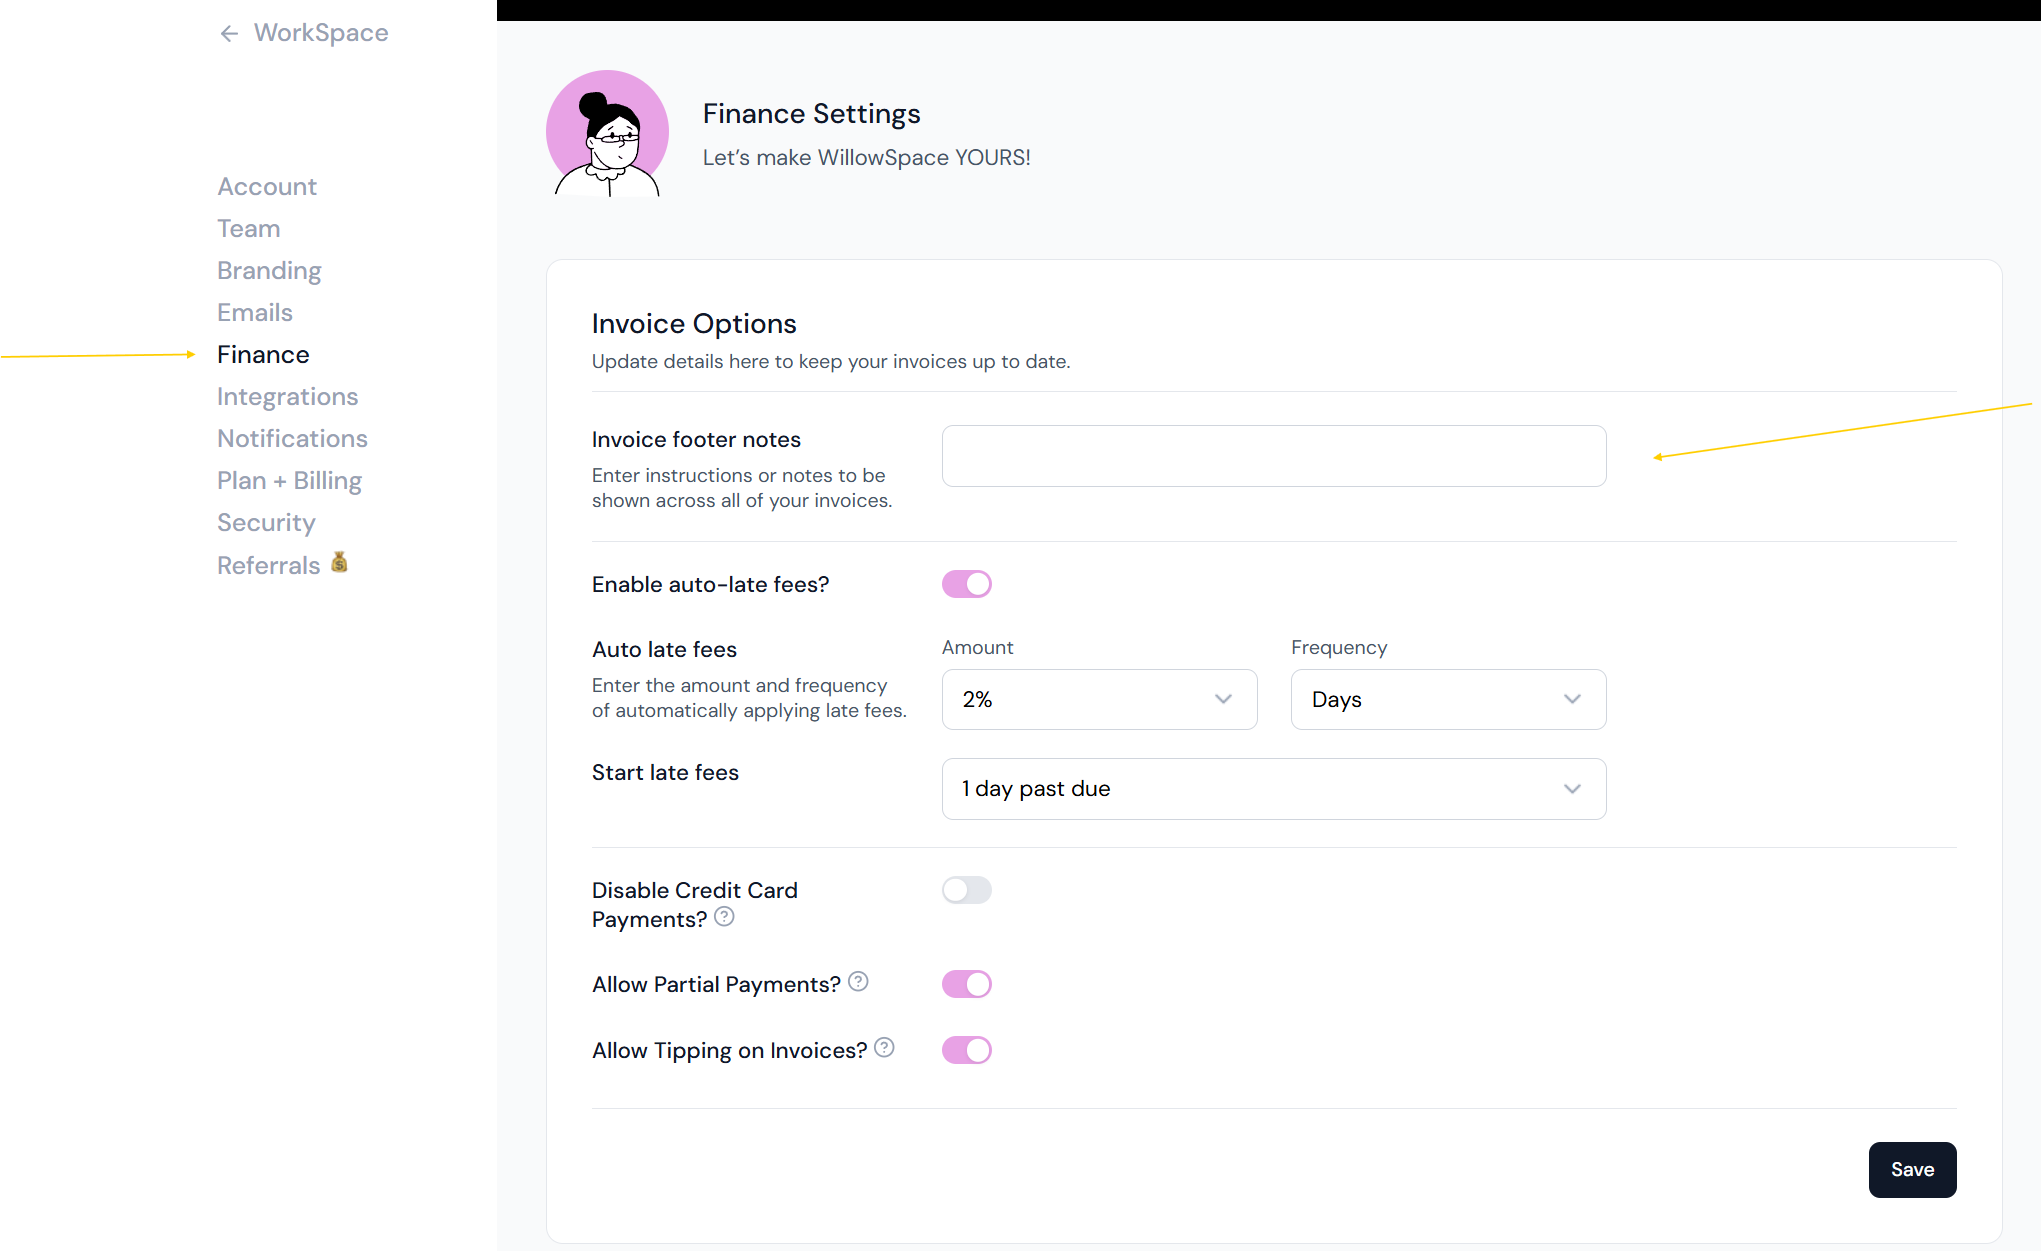The image size is (2041, 1251).
Task: Click the Finance Settings title
Action: click(x=811, y=114)
